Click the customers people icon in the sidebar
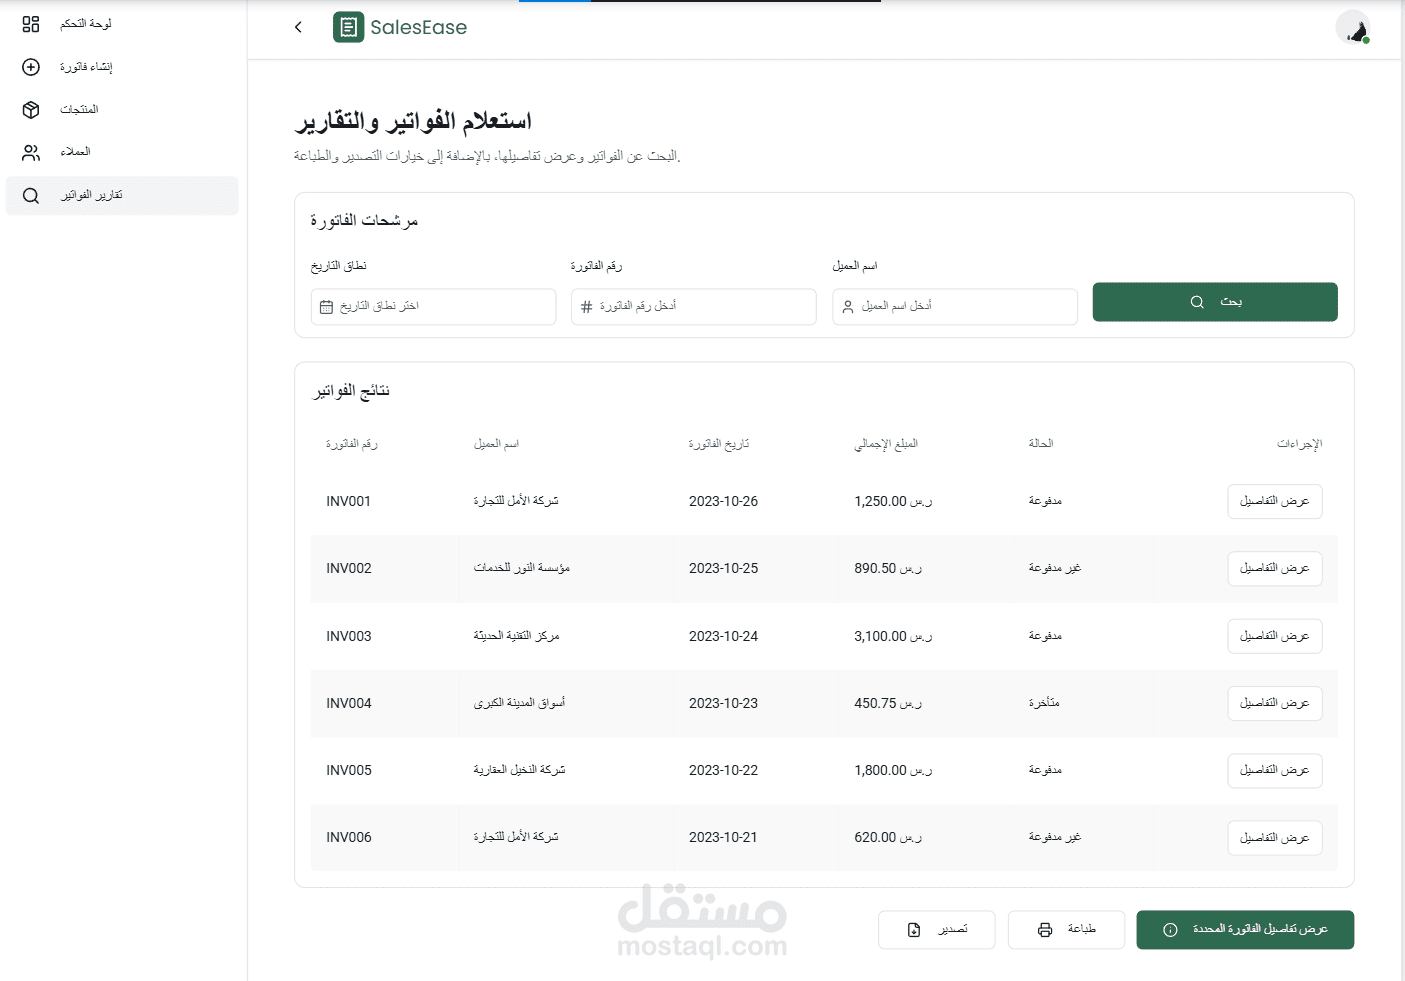 (x=31, y=153)
